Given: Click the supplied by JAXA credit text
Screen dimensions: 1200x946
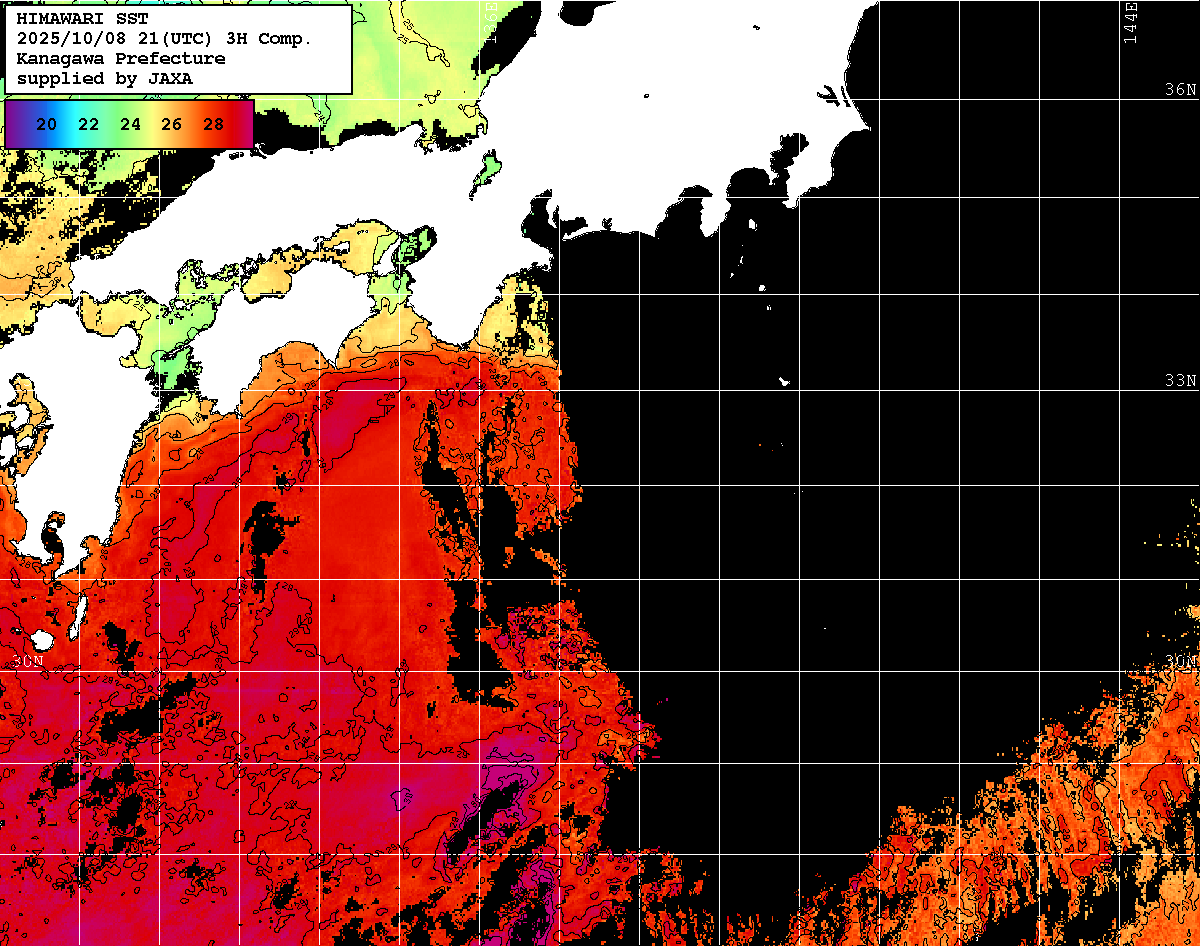Looking at the screenshot, I should [105, 78].
